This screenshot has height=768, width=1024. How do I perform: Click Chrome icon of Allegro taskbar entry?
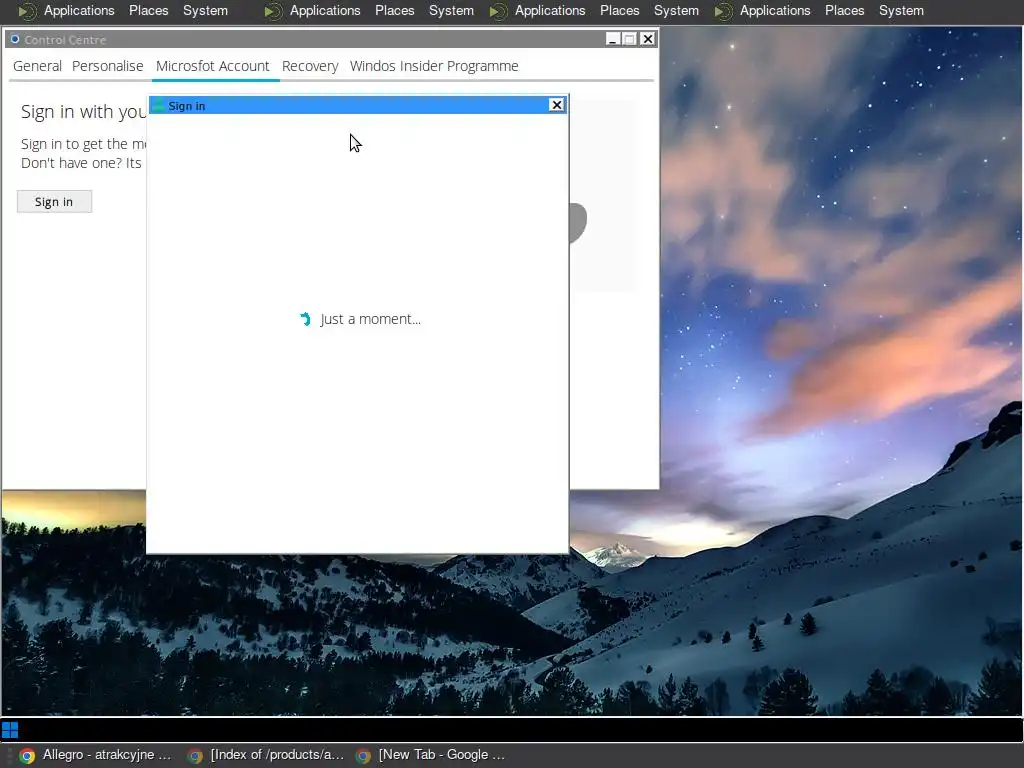tap(27, 756)
